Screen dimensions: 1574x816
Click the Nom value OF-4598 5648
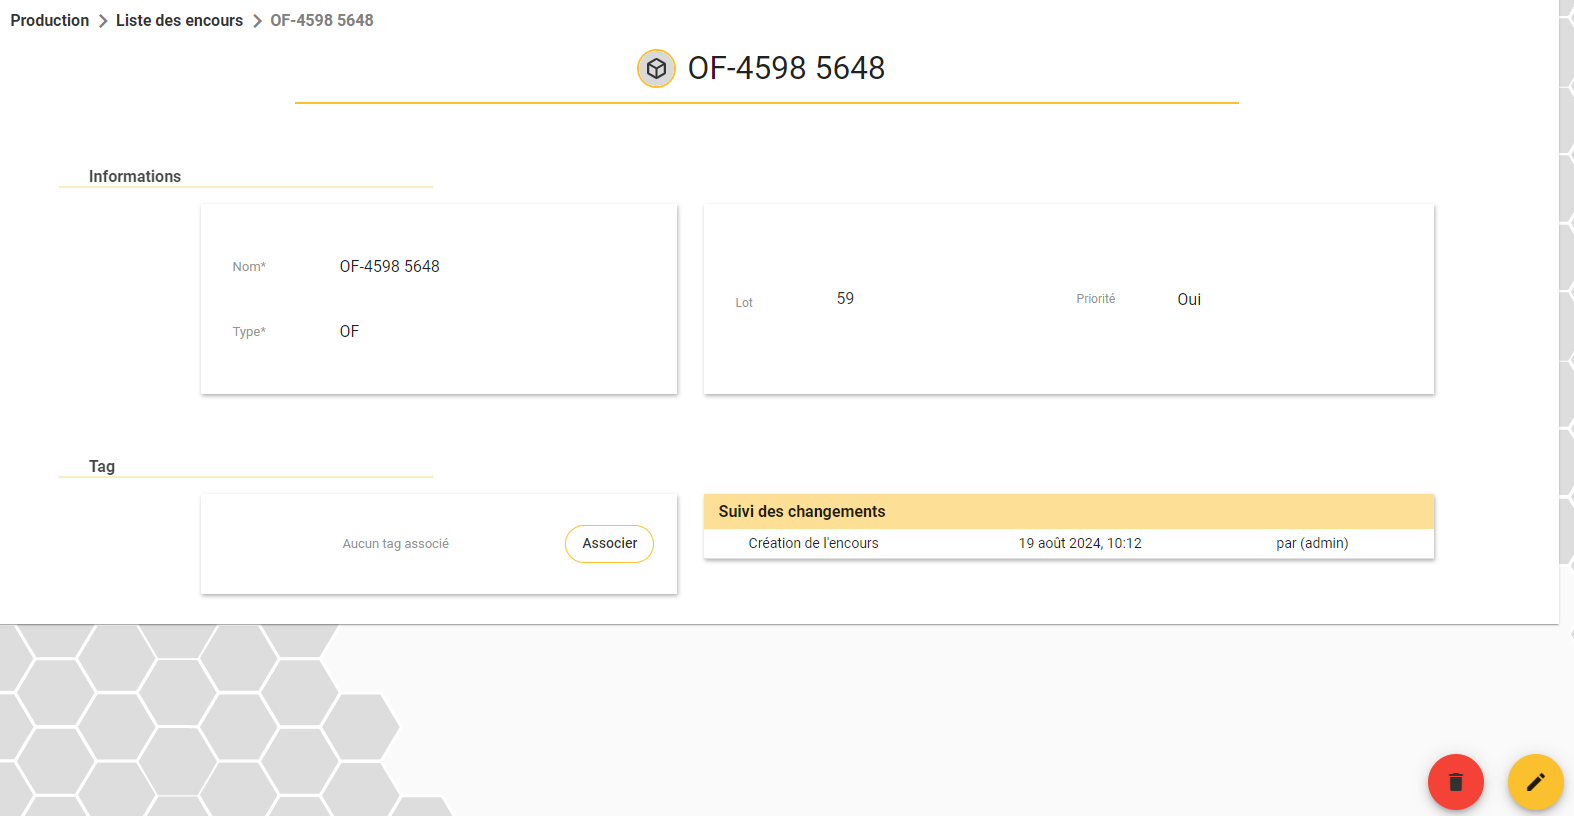coord(390,266)
